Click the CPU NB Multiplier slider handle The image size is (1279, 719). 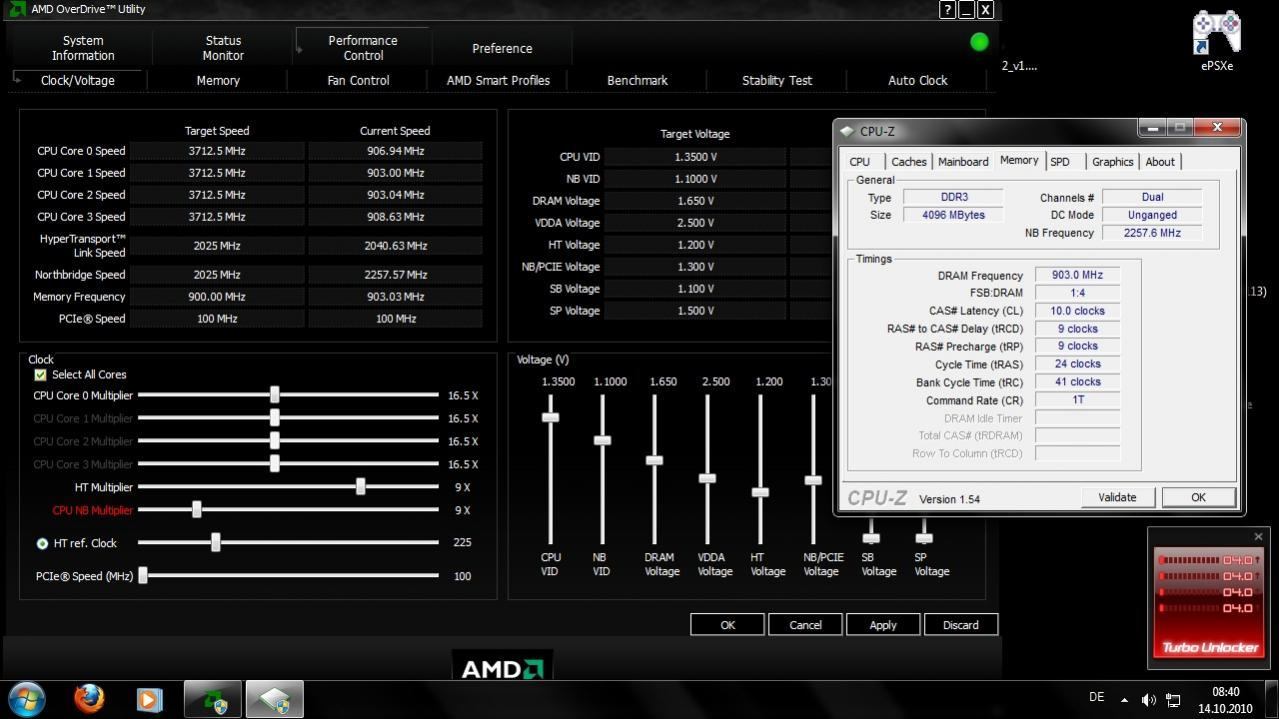pos(196,510)
